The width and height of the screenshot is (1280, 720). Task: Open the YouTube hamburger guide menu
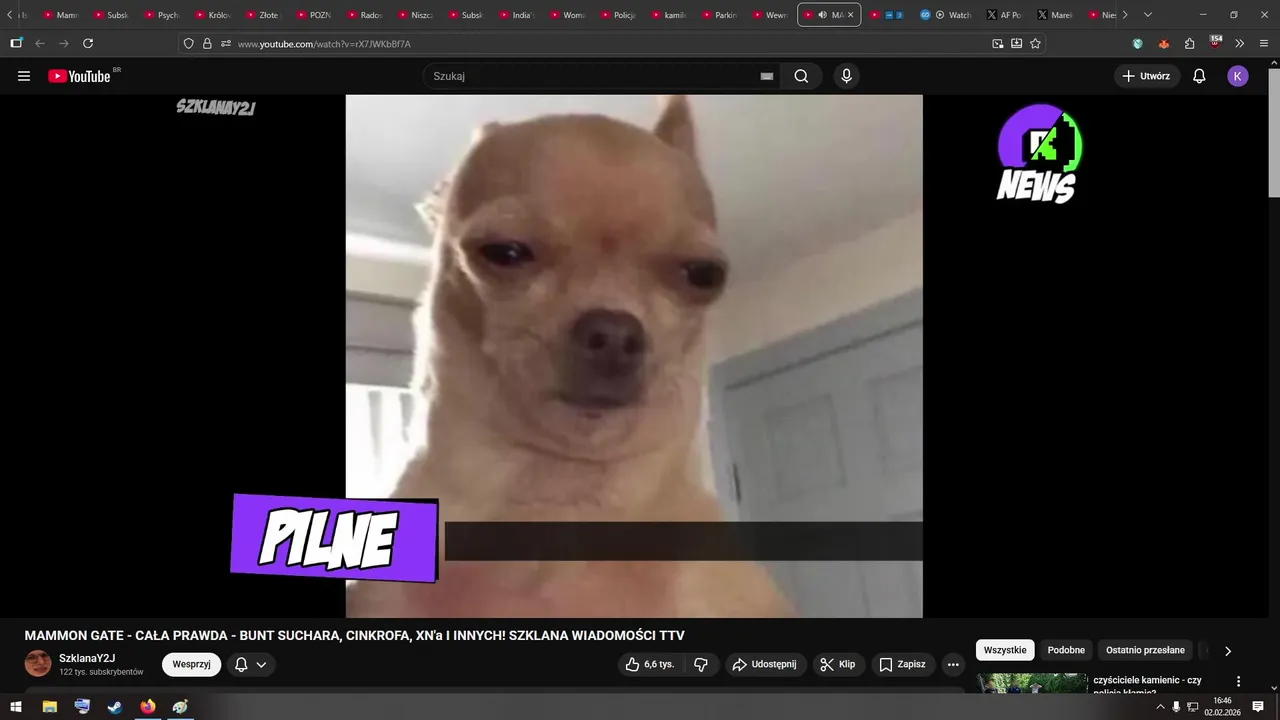[24, 76]
